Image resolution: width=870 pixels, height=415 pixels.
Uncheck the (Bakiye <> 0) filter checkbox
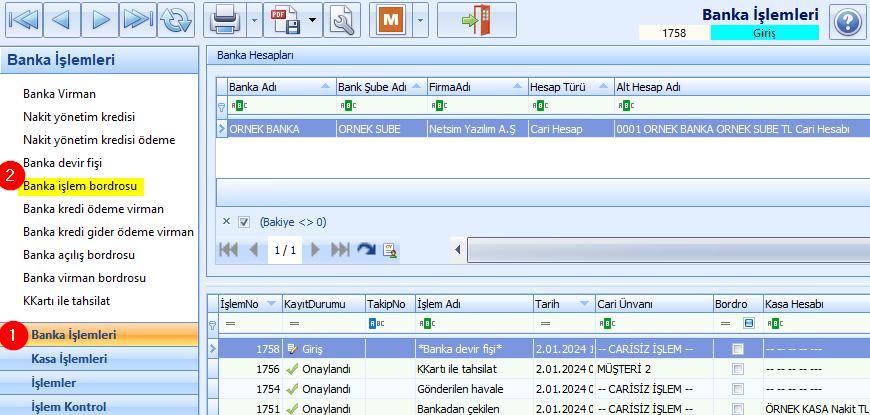pos(243,222)
